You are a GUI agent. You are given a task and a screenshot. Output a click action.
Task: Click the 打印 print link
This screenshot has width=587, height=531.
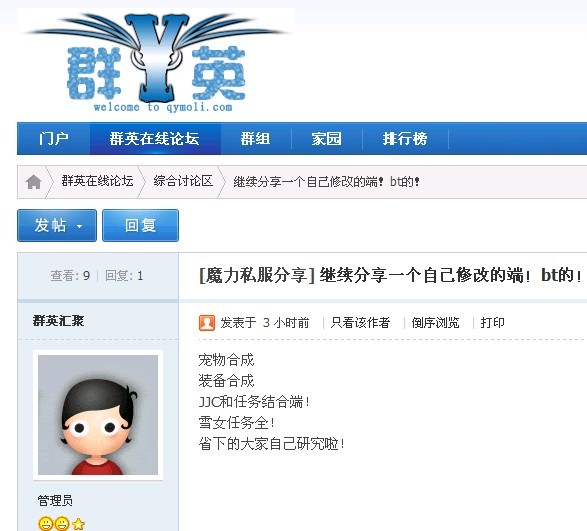click(492, 323)
